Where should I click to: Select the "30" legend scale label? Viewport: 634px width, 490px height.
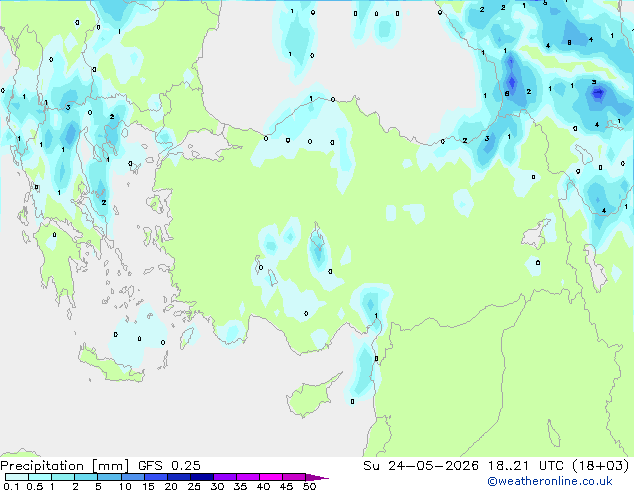(x=217, y=486)
